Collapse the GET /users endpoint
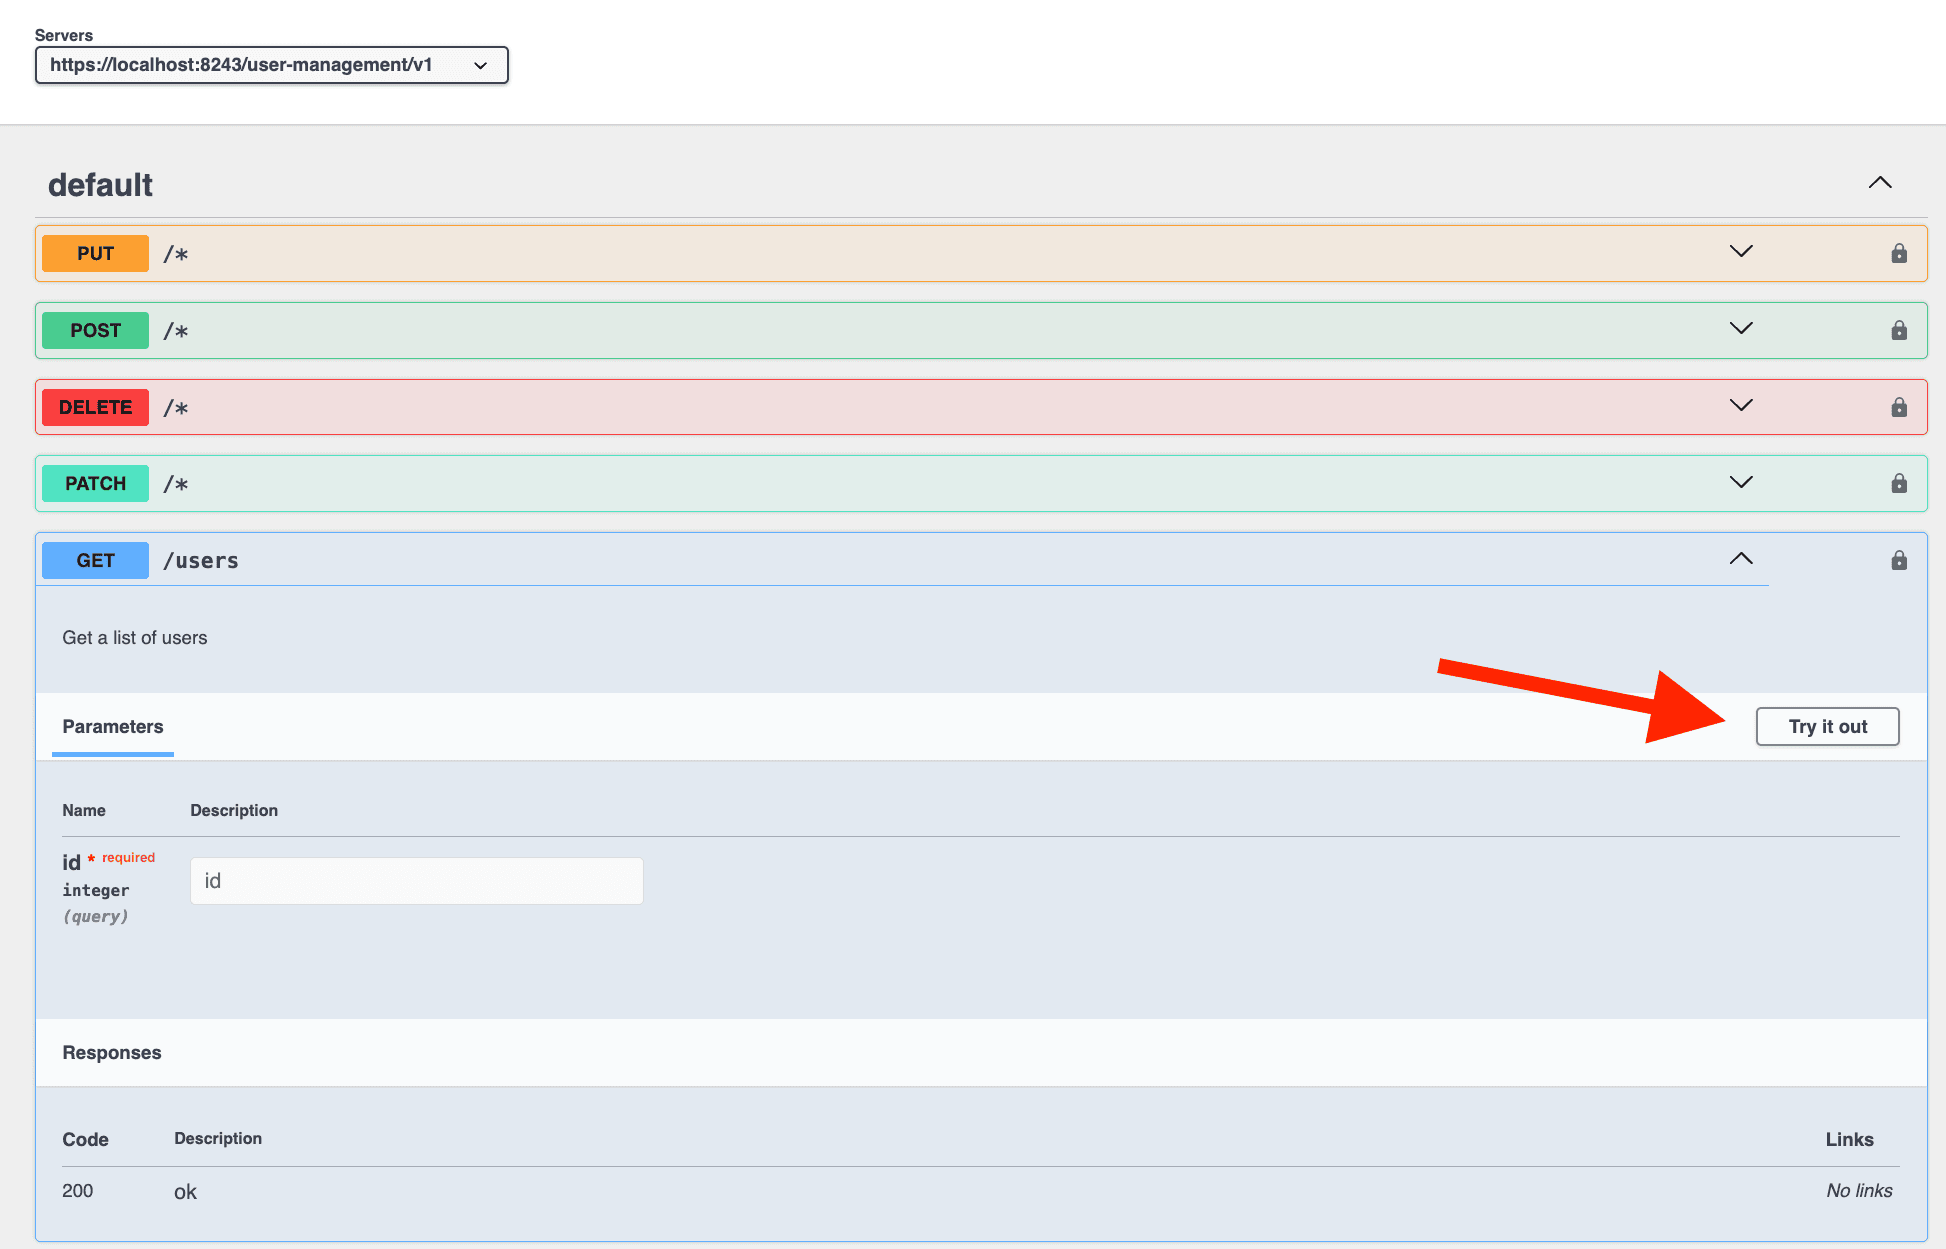This screenshot has width=1946, height=1249. [x=1740, y=558]
